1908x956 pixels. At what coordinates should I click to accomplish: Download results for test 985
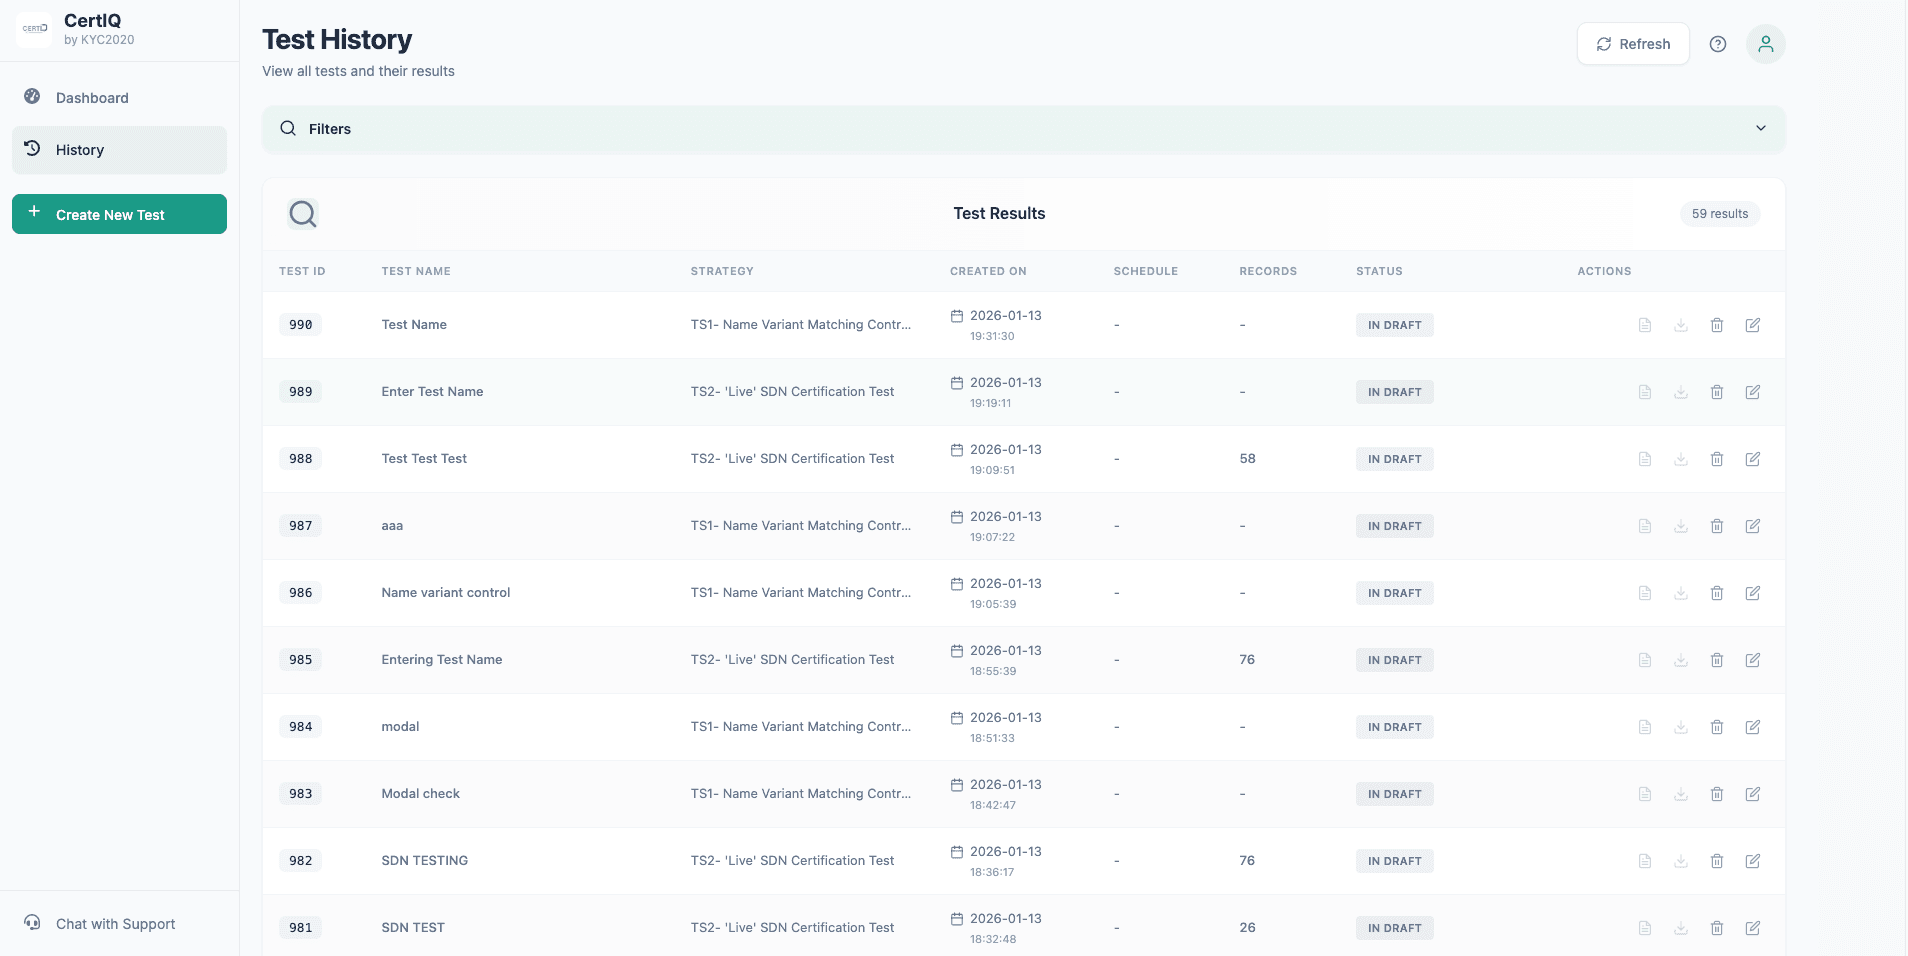(x=1680, y=660)
